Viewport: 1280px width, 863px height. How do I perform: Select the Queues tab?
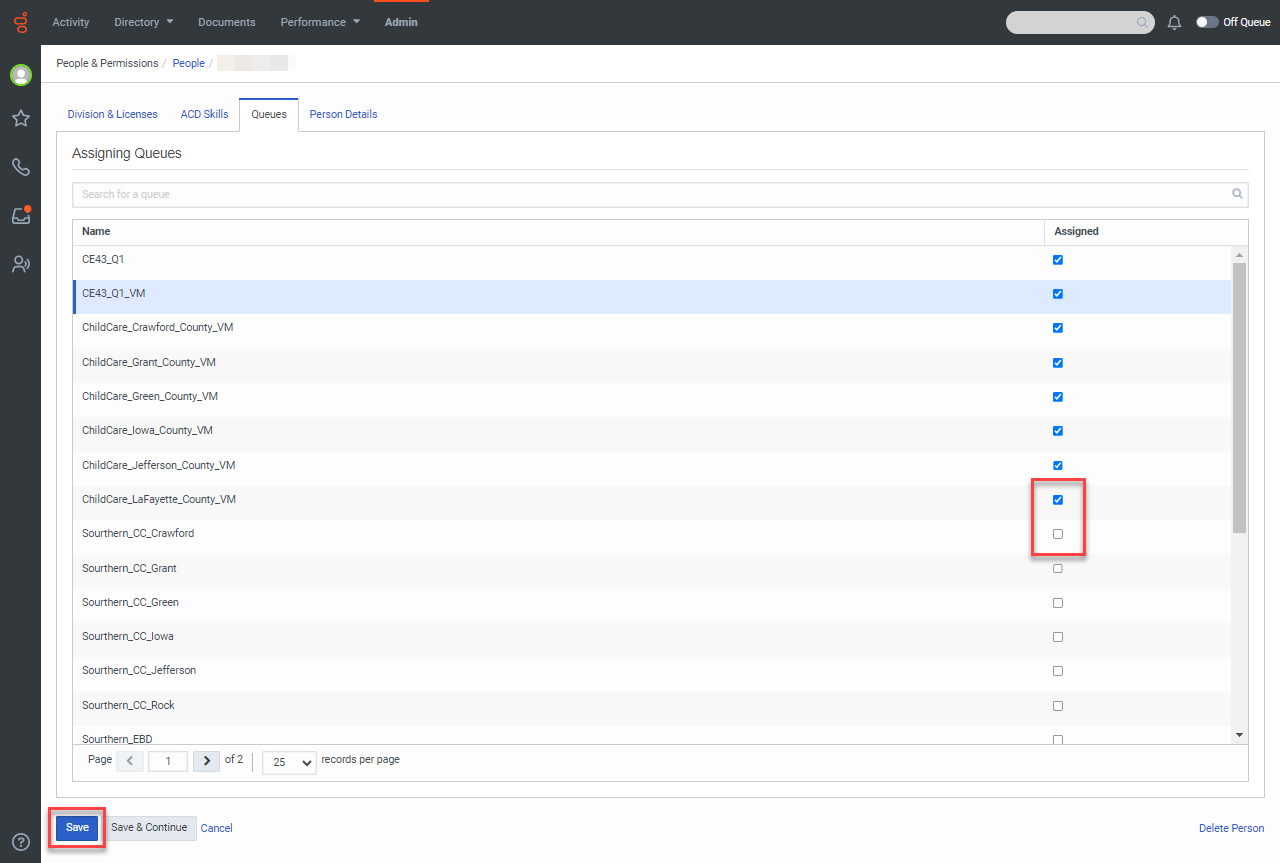pos(269,114)
